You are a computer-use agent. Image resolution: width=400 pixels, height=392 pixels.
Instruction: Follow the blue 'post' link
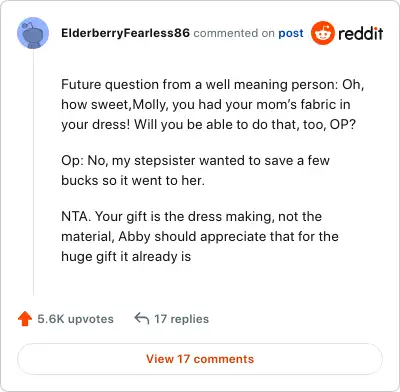click(x=291, y=33)
